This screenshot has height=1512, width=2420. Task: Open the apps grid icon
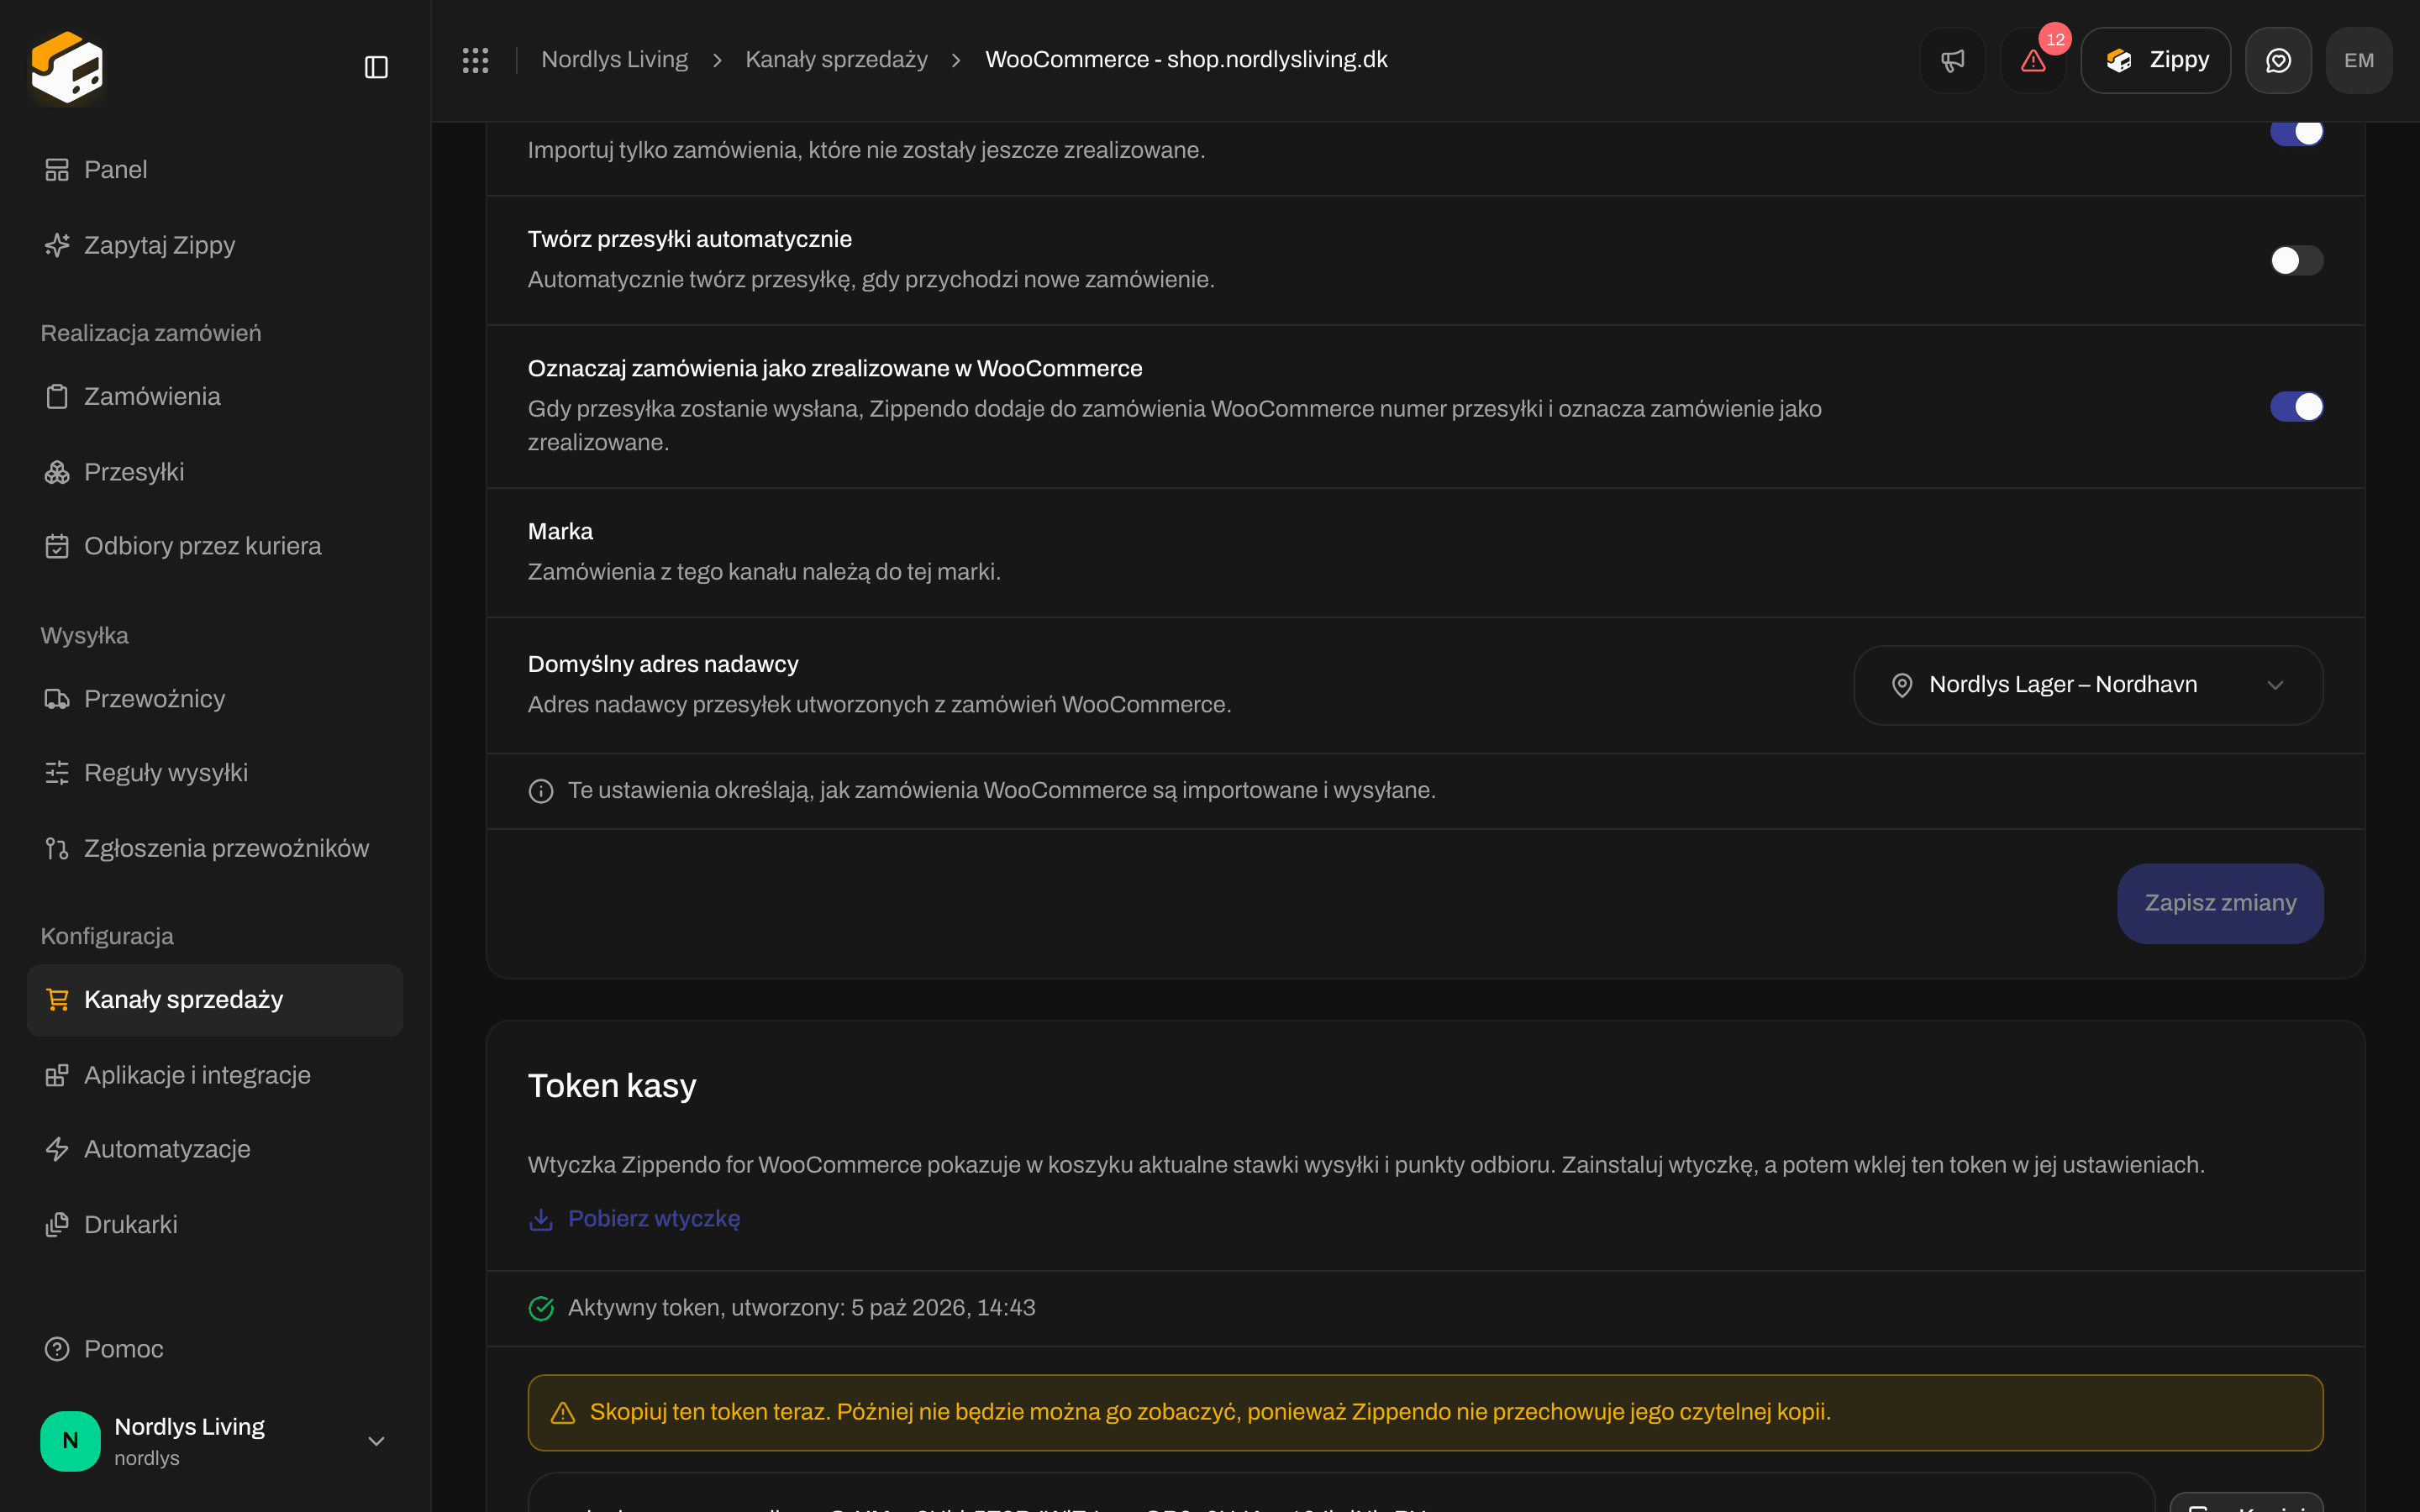click(475, 60)
